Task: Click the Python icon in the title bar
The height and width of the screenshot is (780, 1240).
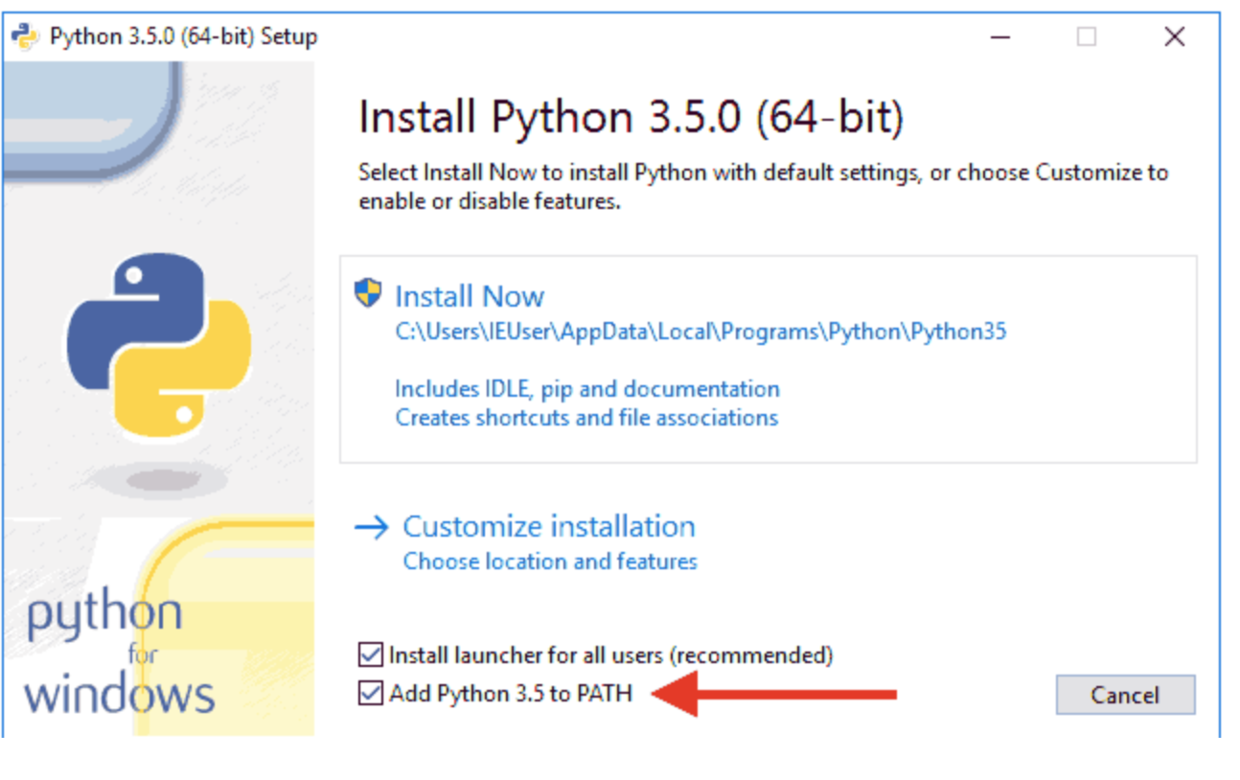Action: tap(25, 37)
